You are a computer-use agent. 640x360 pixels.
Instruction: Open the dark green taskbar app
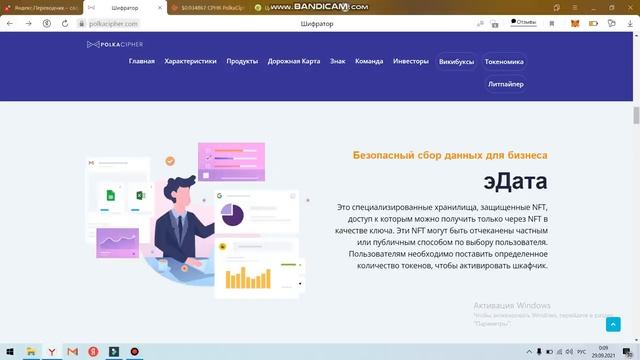(114, 351)
